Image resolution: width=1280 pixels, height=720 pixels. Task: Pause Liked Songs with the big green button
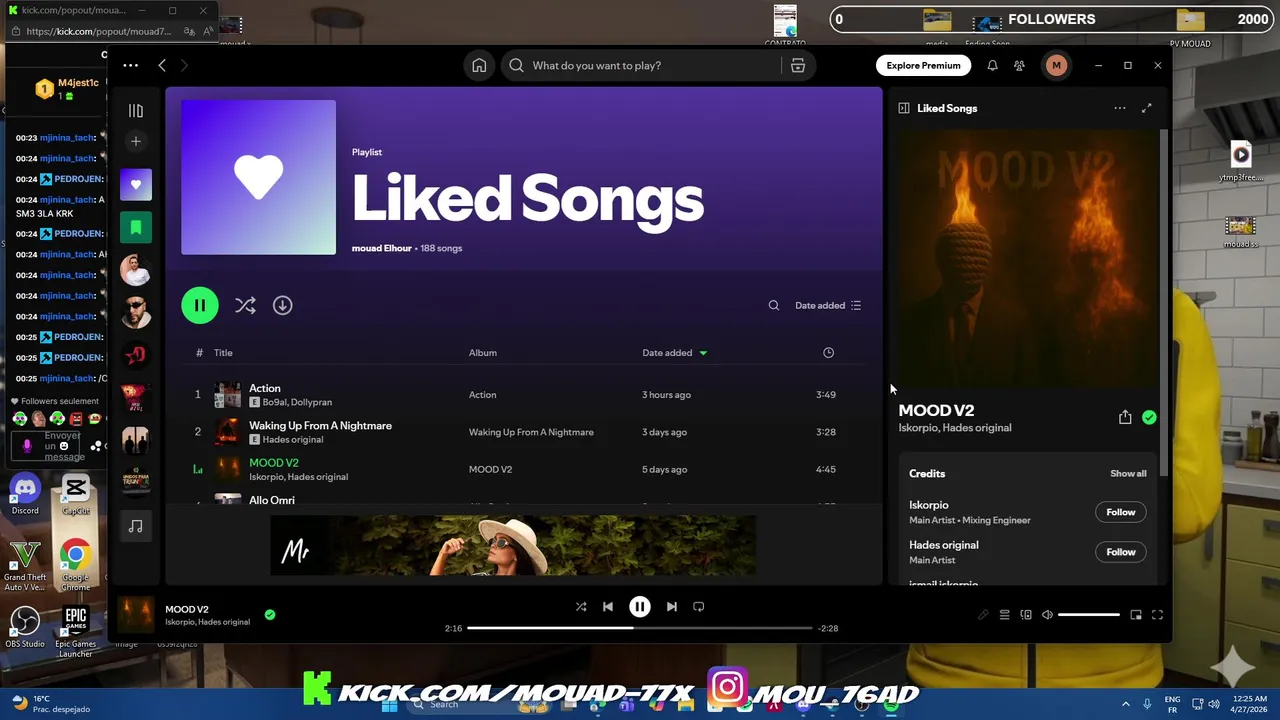200,305
